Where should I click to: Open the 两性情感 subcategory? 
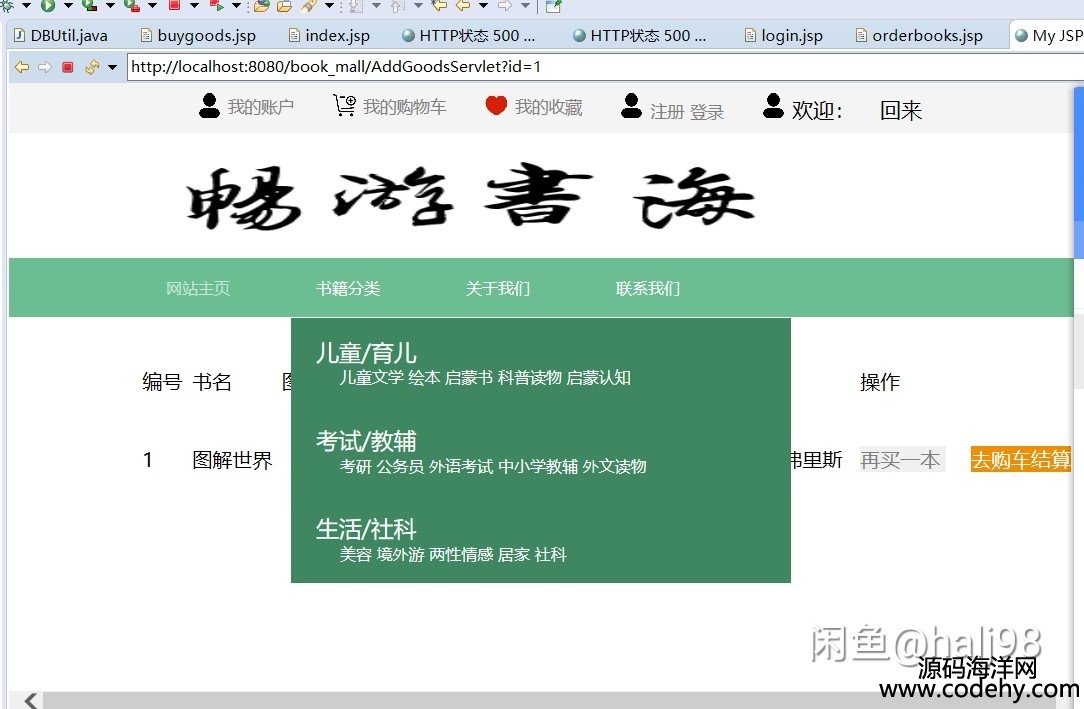tap(461, 554)
